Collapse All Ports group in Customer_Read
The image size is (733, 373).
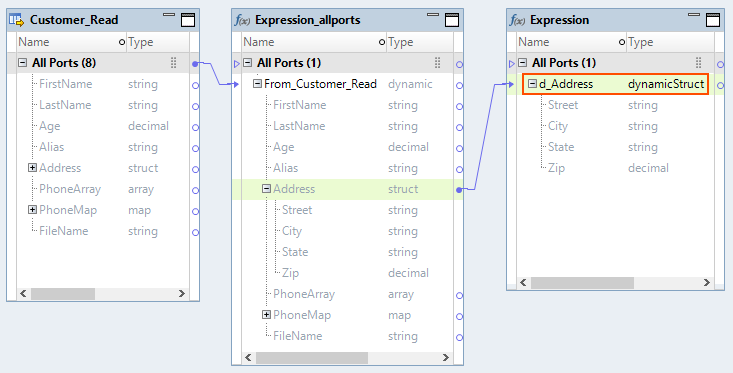(22, 63)
